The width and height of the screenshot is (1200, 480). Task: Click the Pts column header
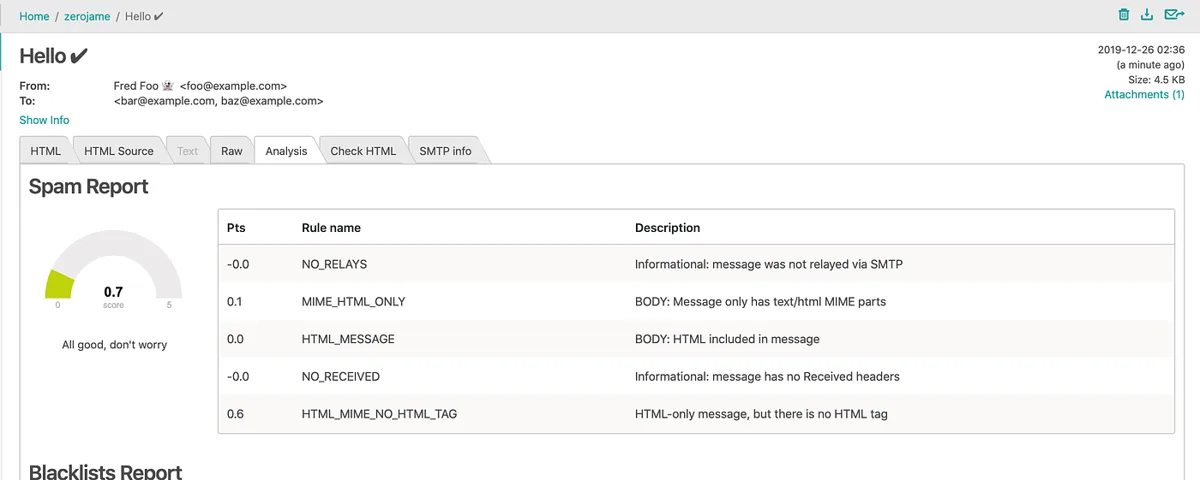[236, 228]
